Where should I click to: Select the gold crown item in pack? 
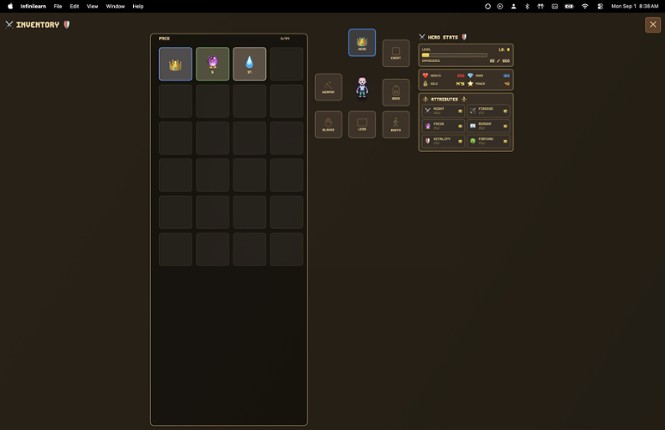tap(175, 64)
